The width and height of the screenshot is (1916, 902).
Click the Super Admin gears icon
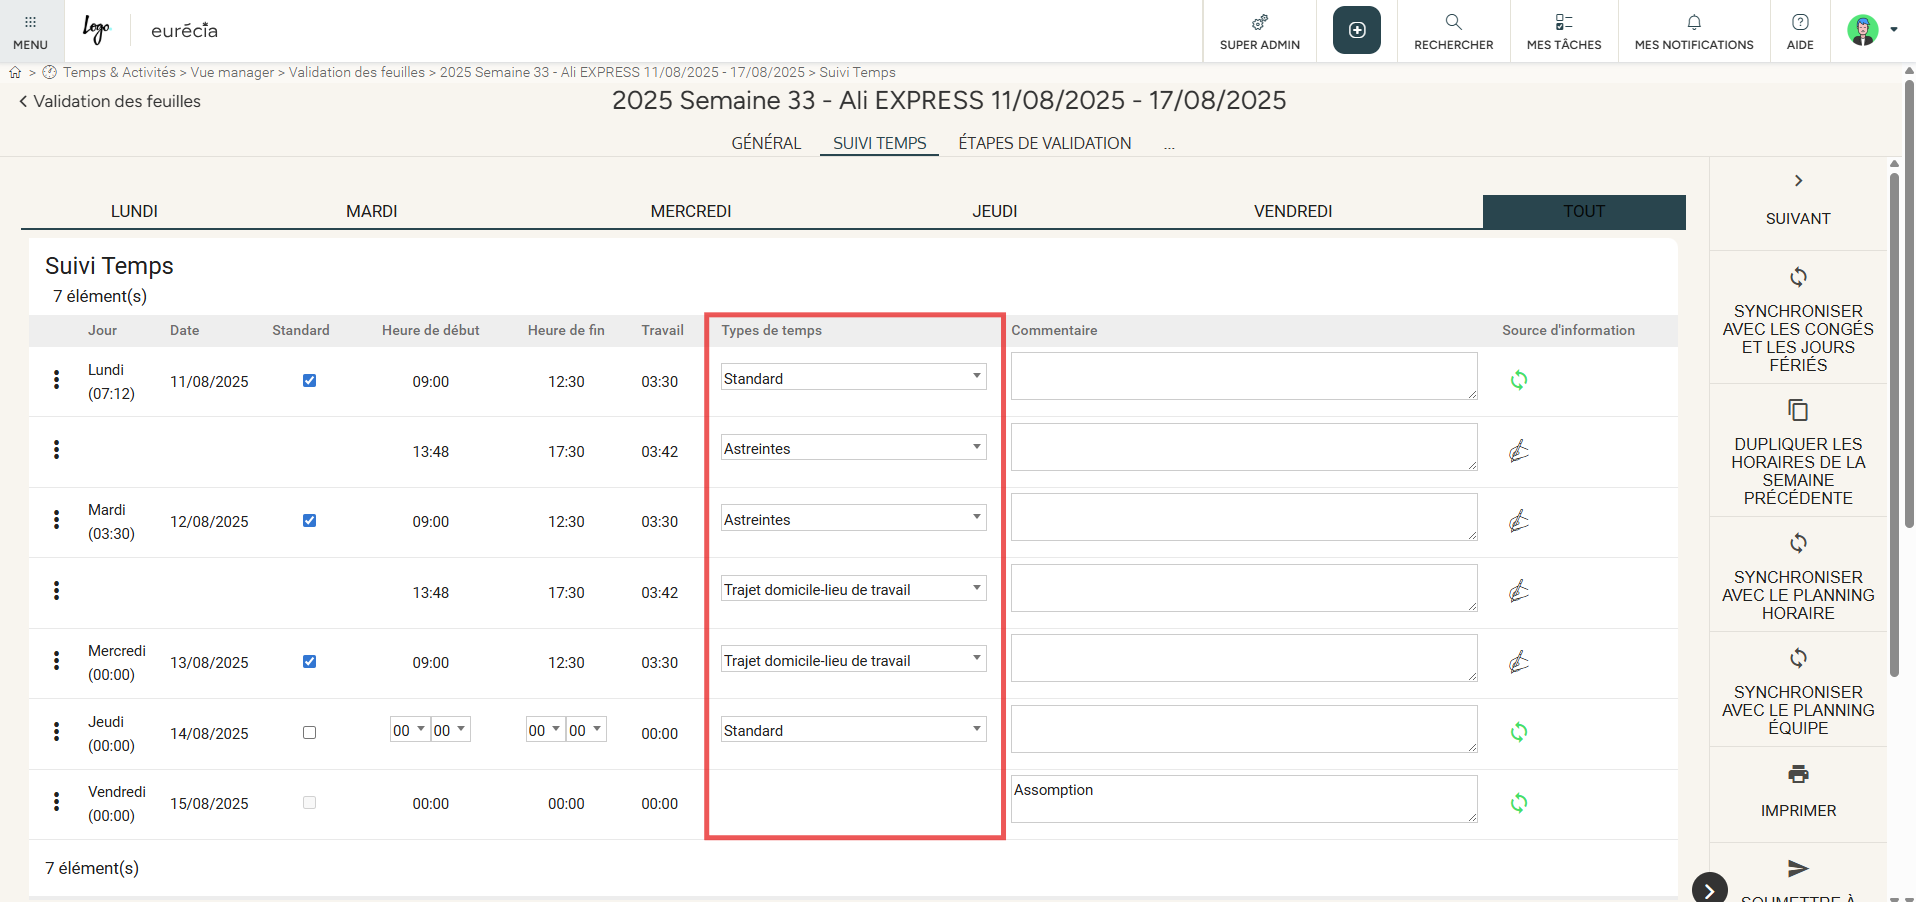1259,22
